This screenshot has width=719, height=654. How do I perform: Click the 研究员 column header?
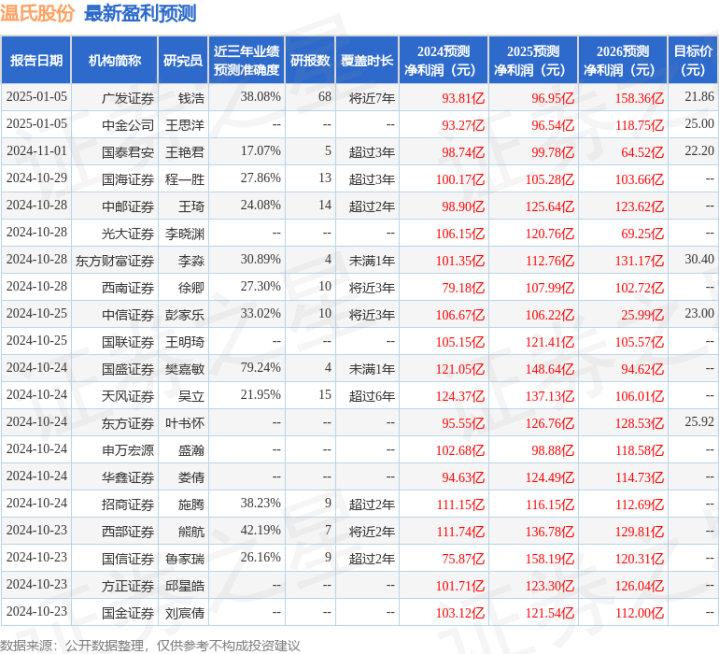coord(183,60)
